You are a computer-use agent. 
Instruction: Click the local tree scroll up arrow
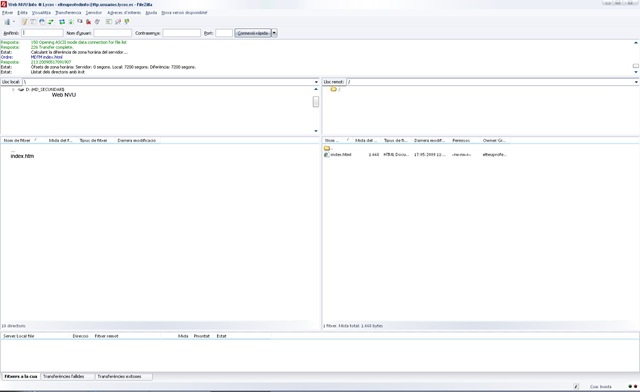click(x=316, y=89)
